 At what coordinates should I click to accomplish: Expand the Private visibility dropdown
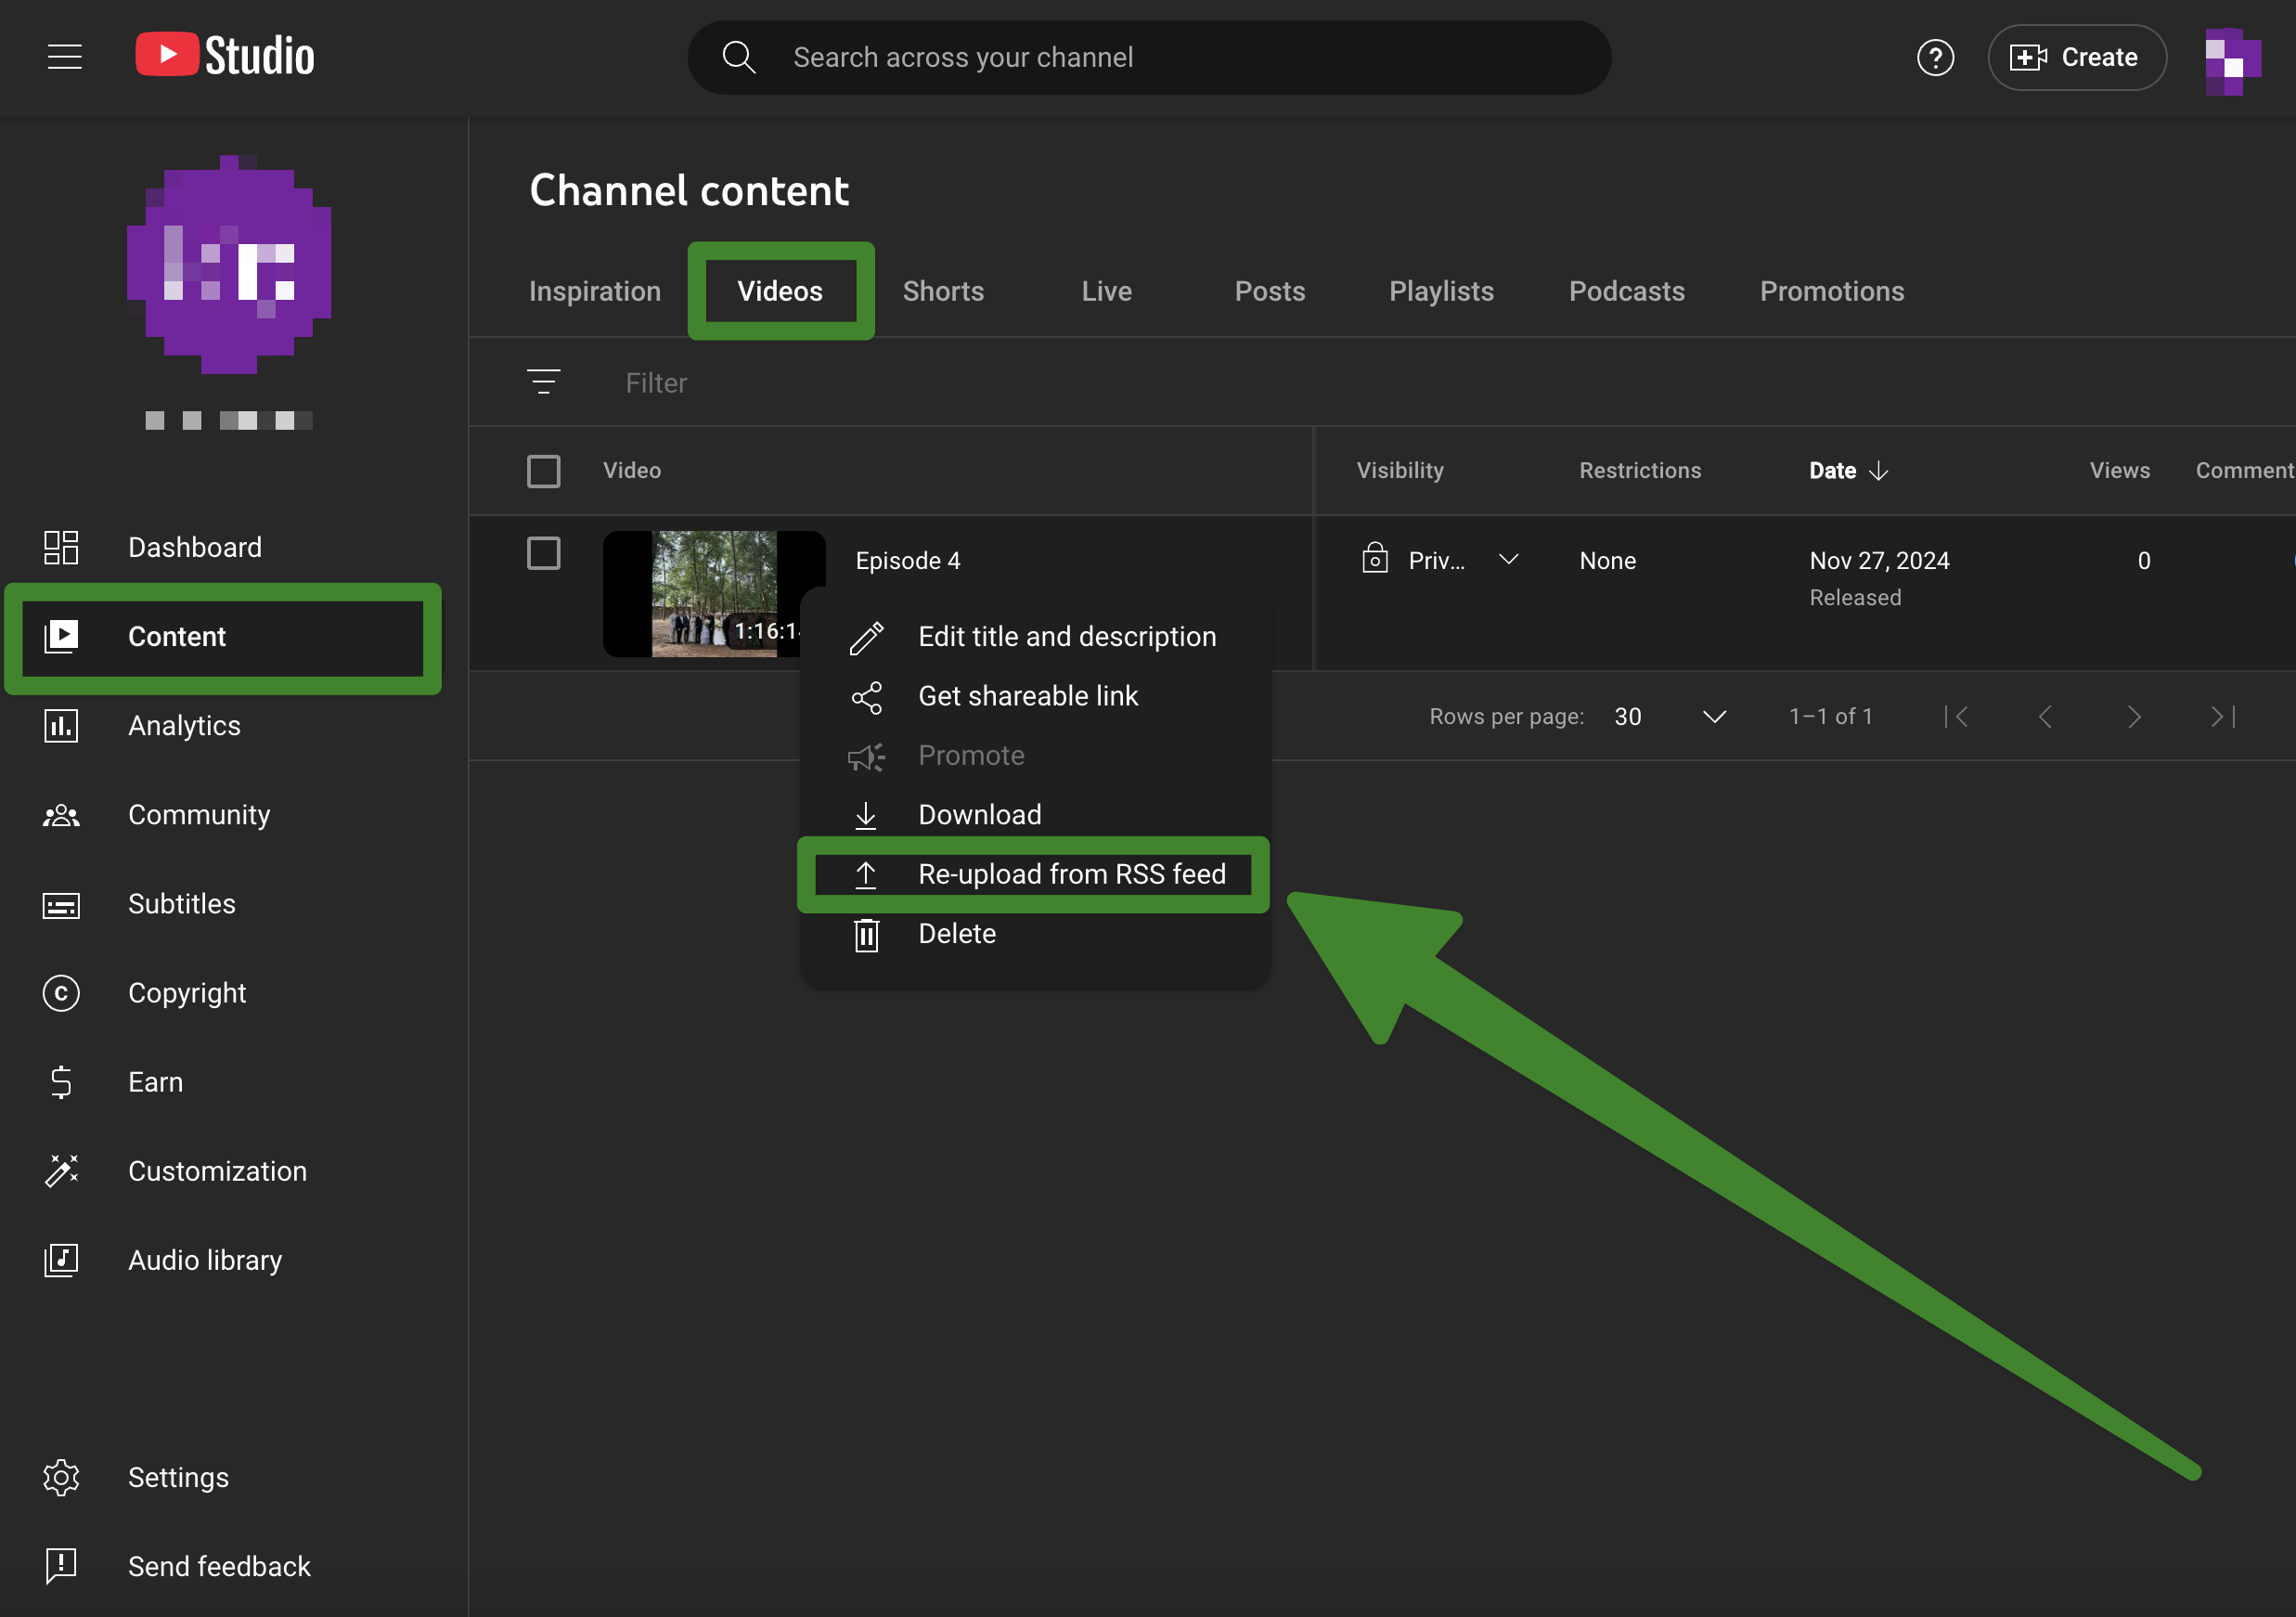[1508, 560]
